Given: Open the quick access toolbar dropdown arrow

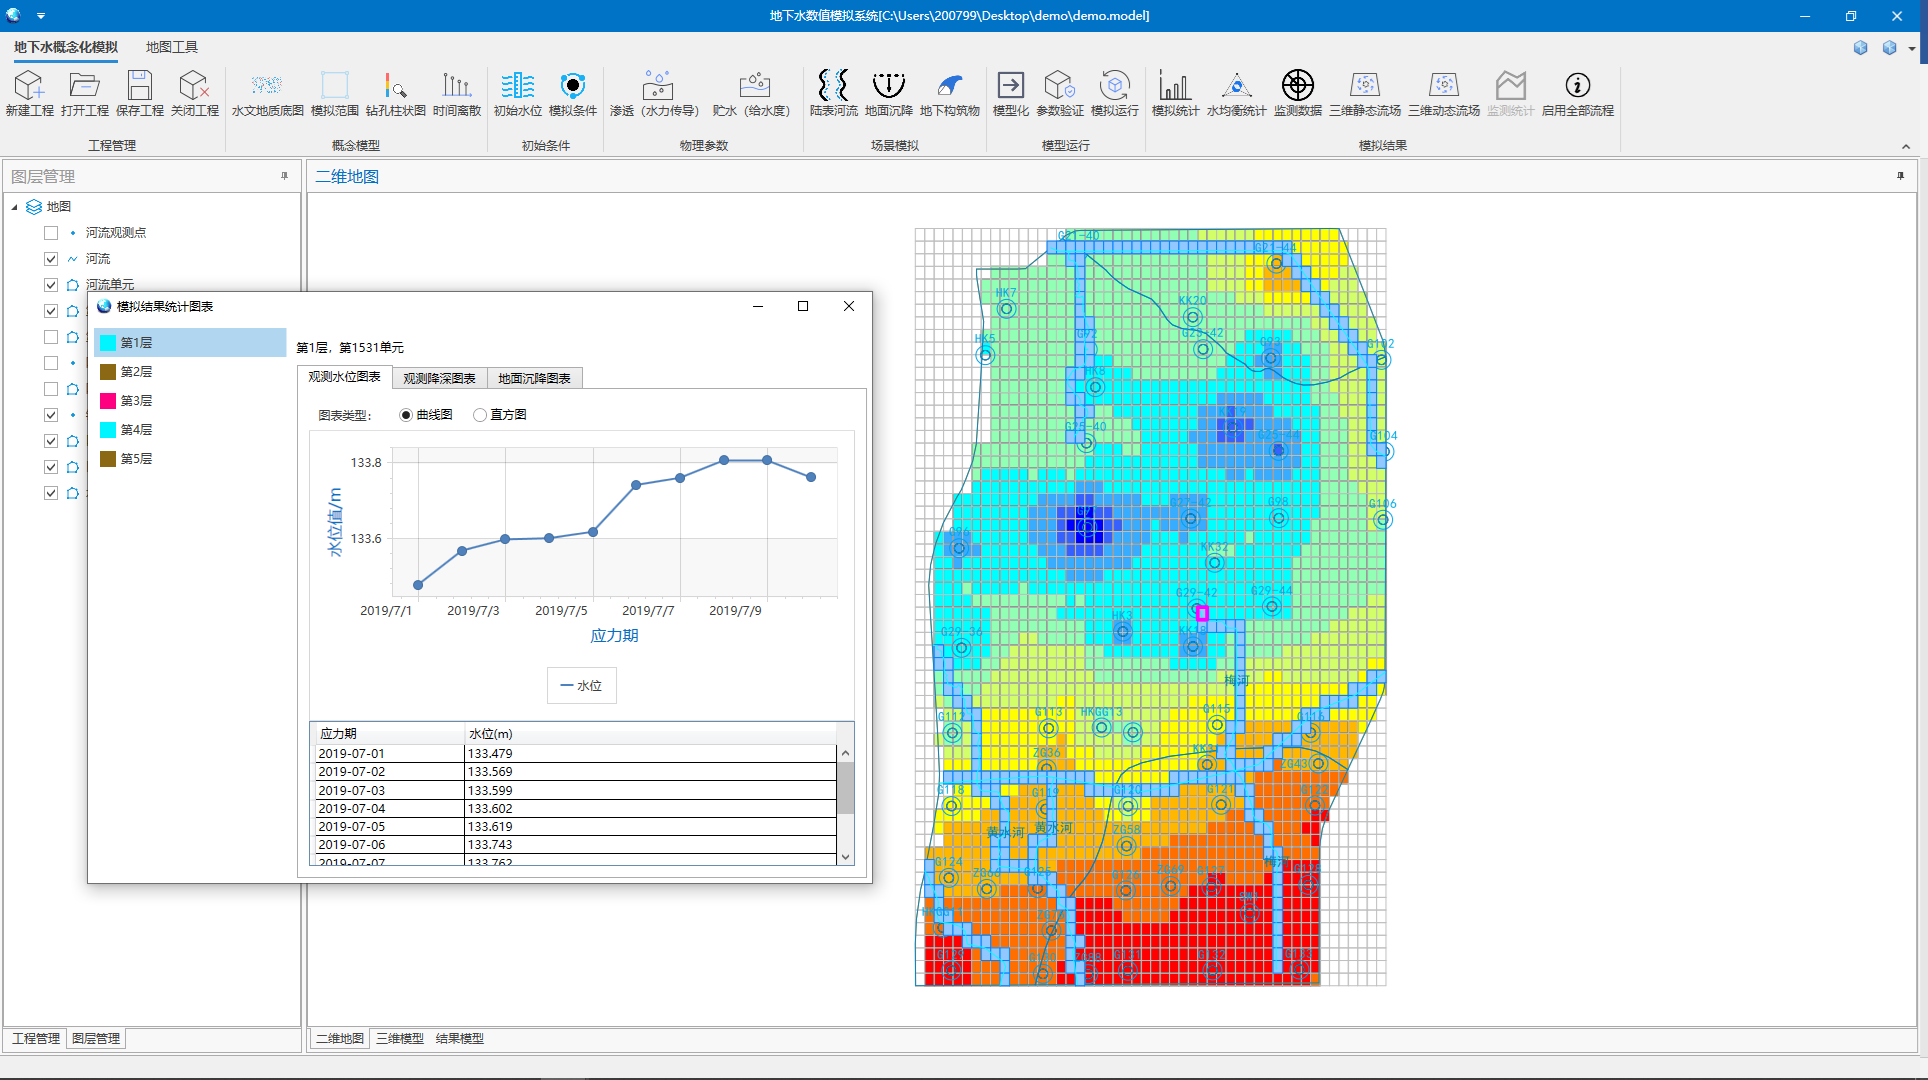Looking at the screenshot, I should [x=41, y=16].
